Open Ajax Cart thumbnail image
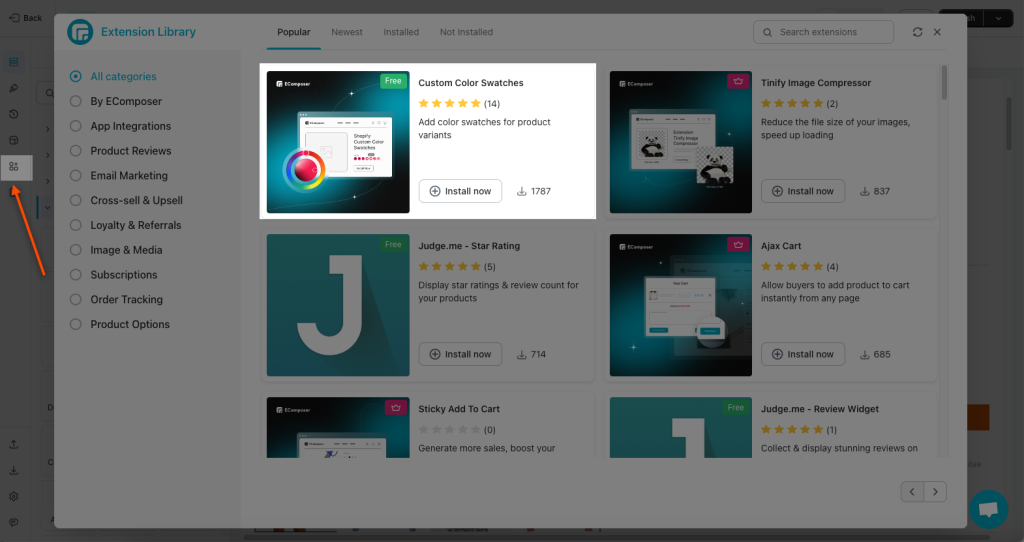This screenshot has height=542, width=1024. point(680,306)
